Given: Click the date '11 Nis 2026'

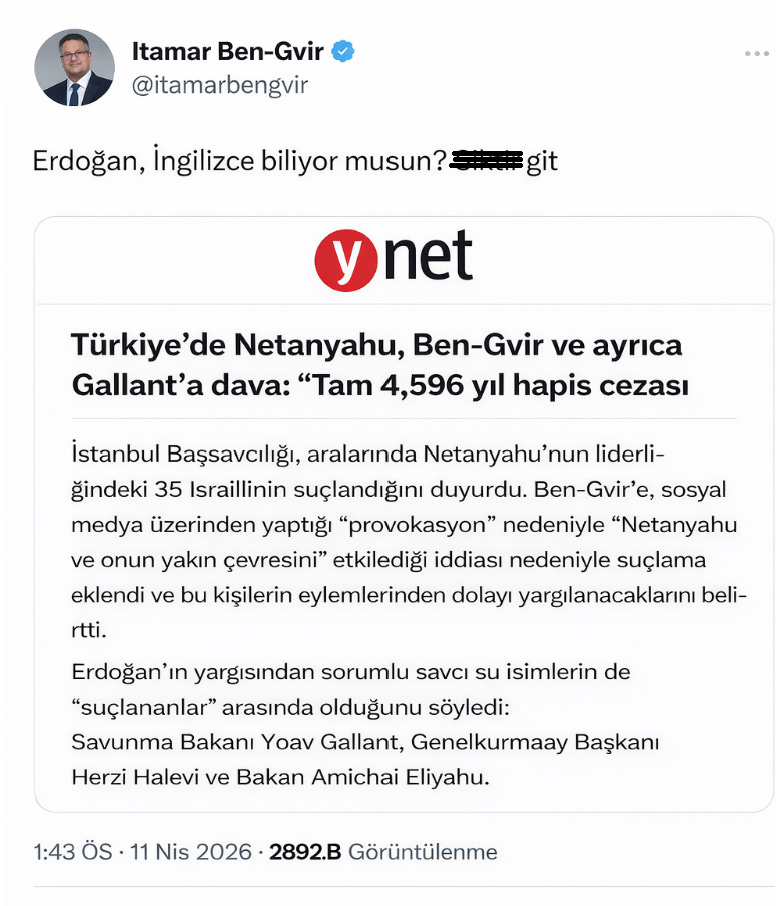Looking at the screenshot, I should pyautogui.click(x=191, y=852).
